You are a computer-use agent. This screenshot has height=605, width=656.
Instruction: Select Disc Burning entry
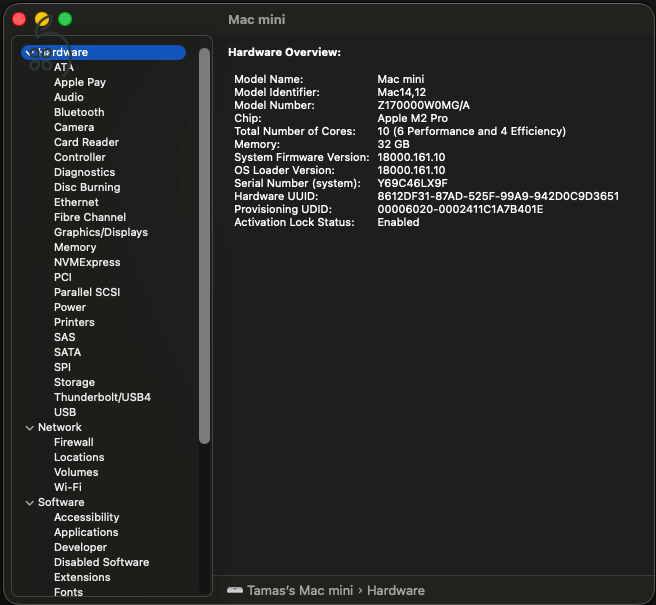pos(87,187)
